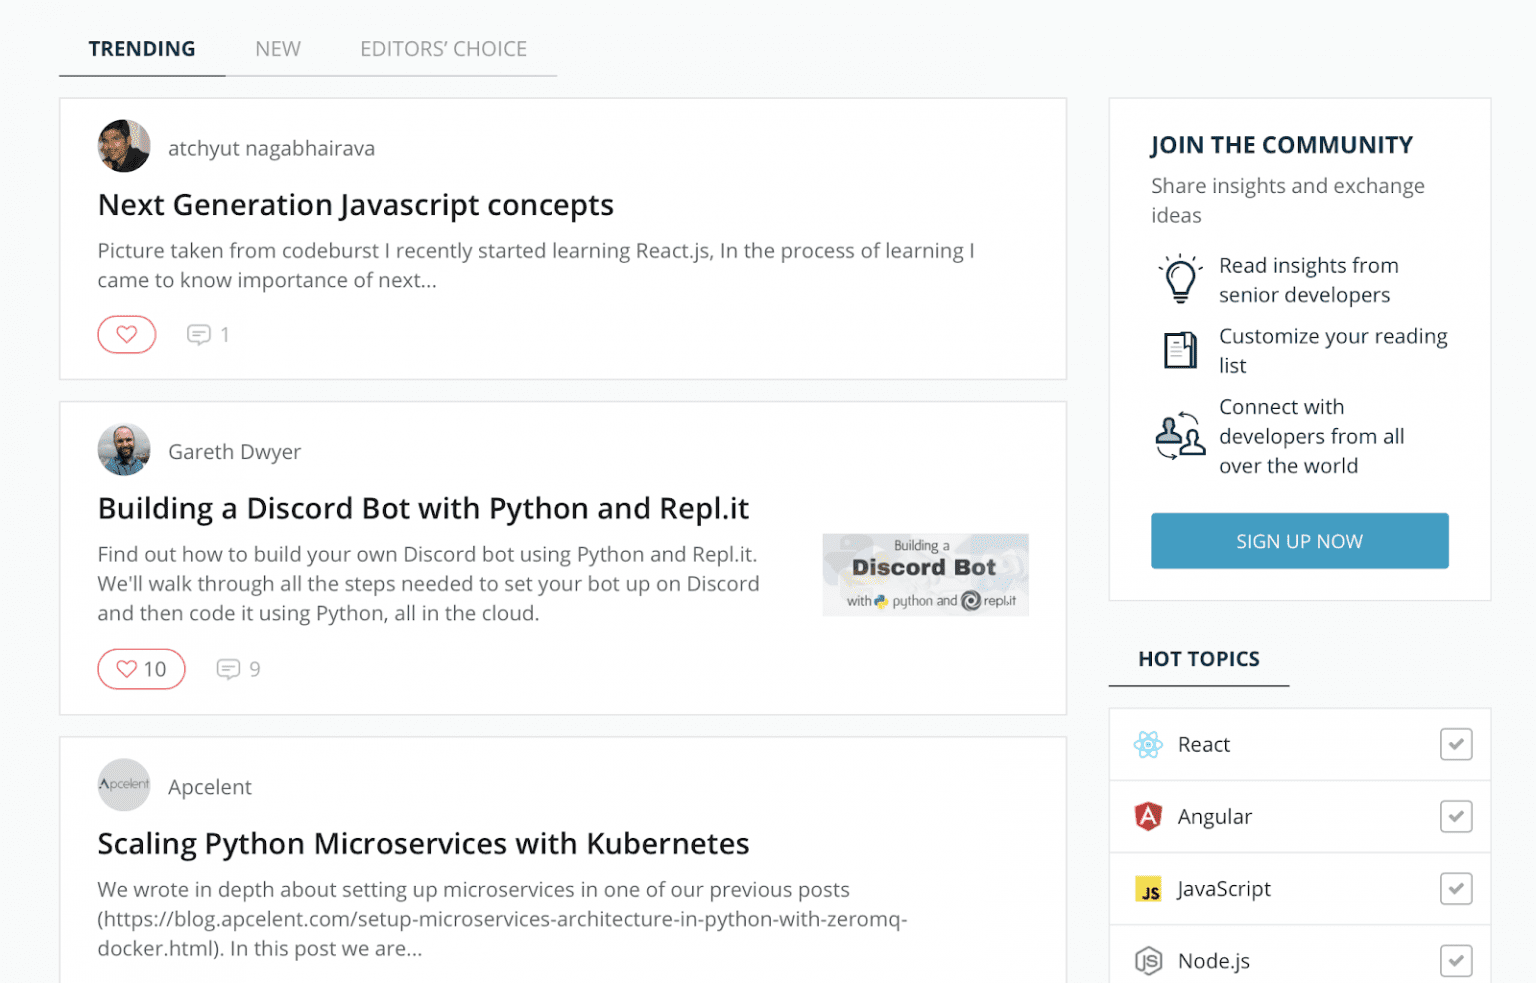Screen dimensions: 1536x983
Task: Disable the Angular topic checkbox
Action: click(1456, 816)
